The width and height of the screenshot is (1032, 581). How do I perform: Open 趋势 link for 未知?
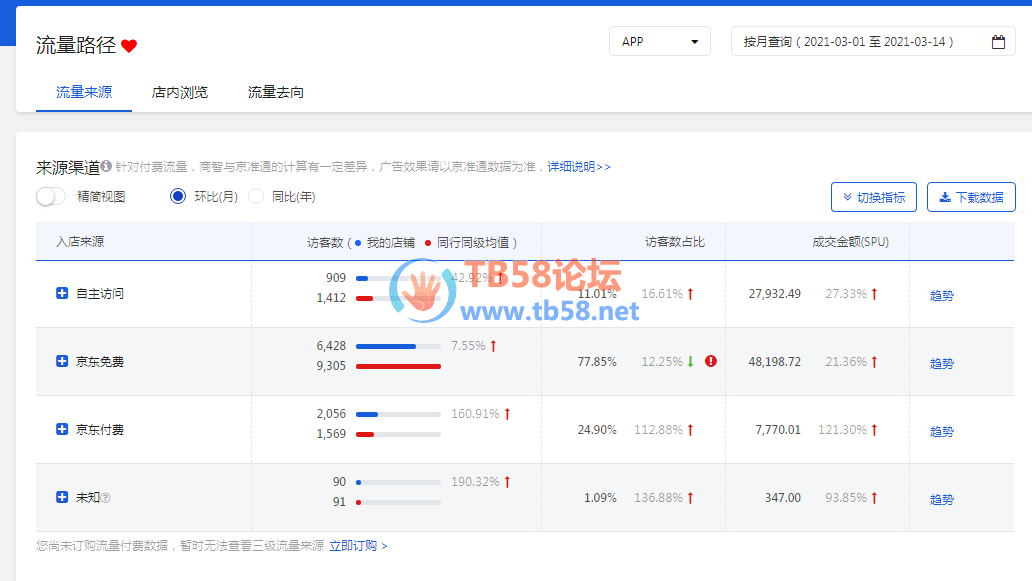[x=941, y=499]
